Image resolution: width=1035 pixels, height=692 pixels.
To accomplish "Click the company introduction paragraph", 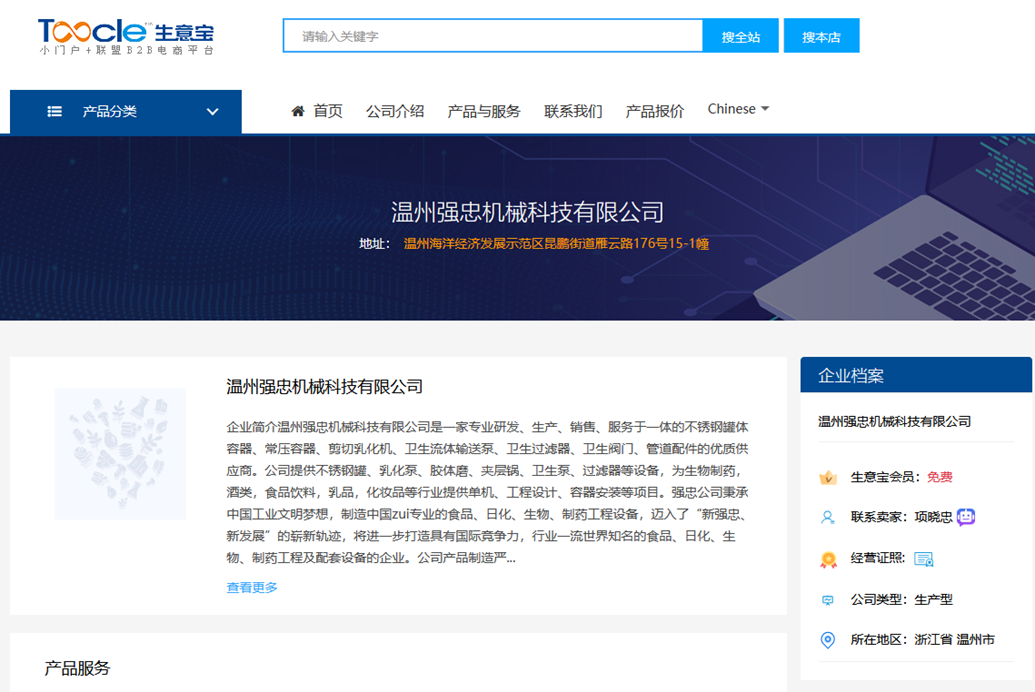I will pos(487,492).
